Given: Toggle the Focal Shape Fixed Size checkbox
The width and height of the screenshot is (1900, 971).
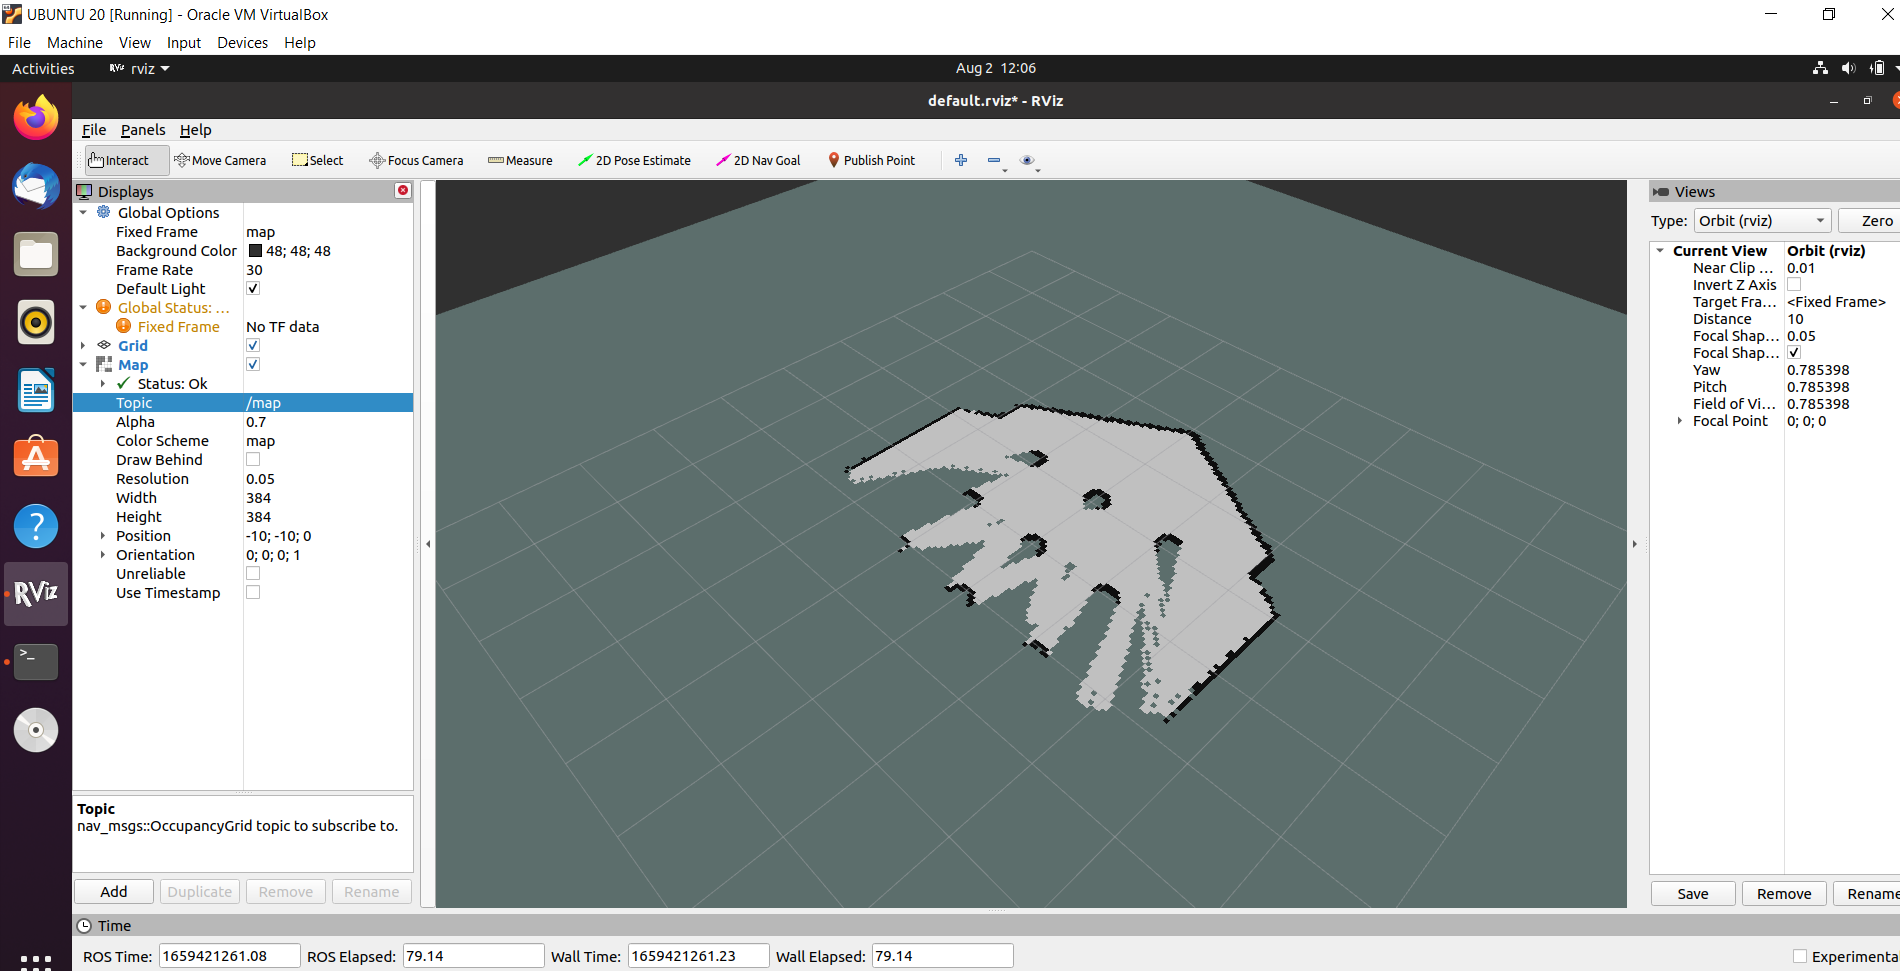Looking at the screenshot, I should tap(1794, 352).
